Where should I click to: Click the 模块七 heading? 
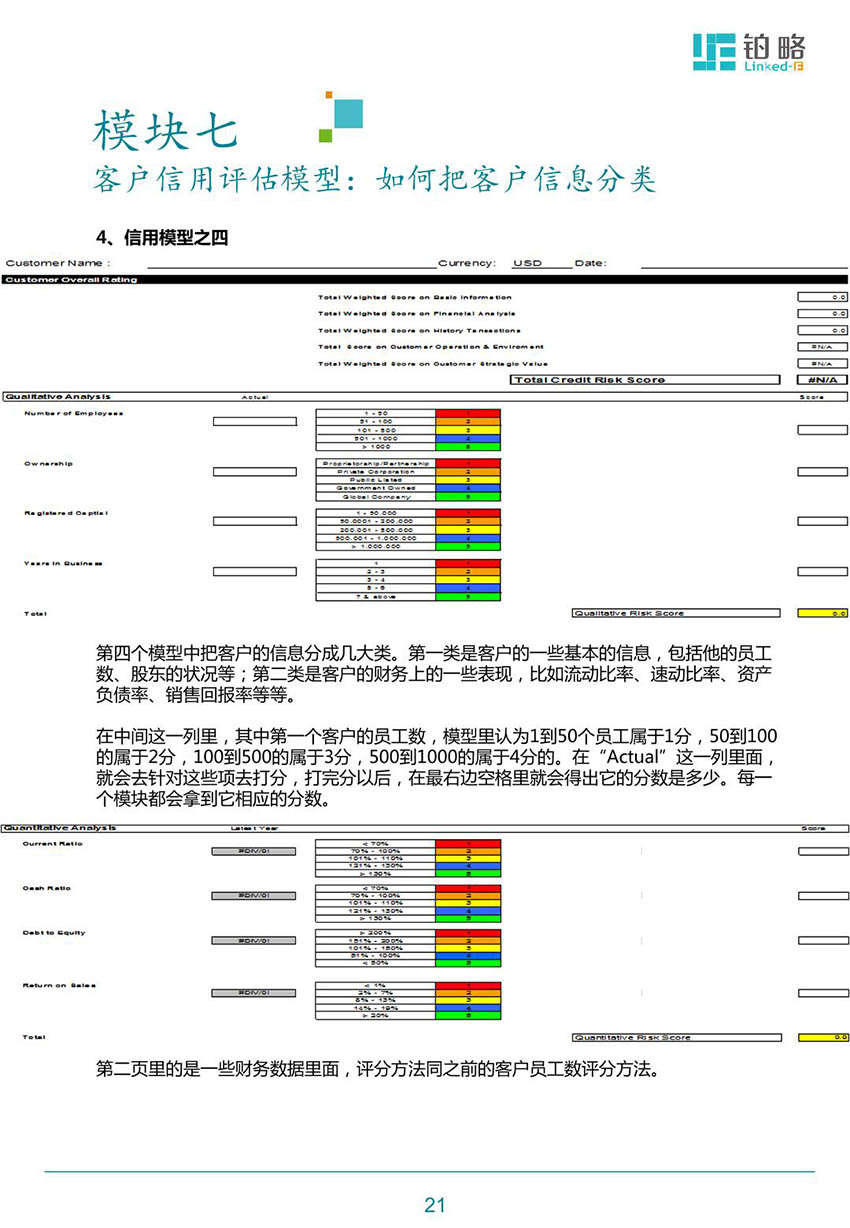(166, 129)
